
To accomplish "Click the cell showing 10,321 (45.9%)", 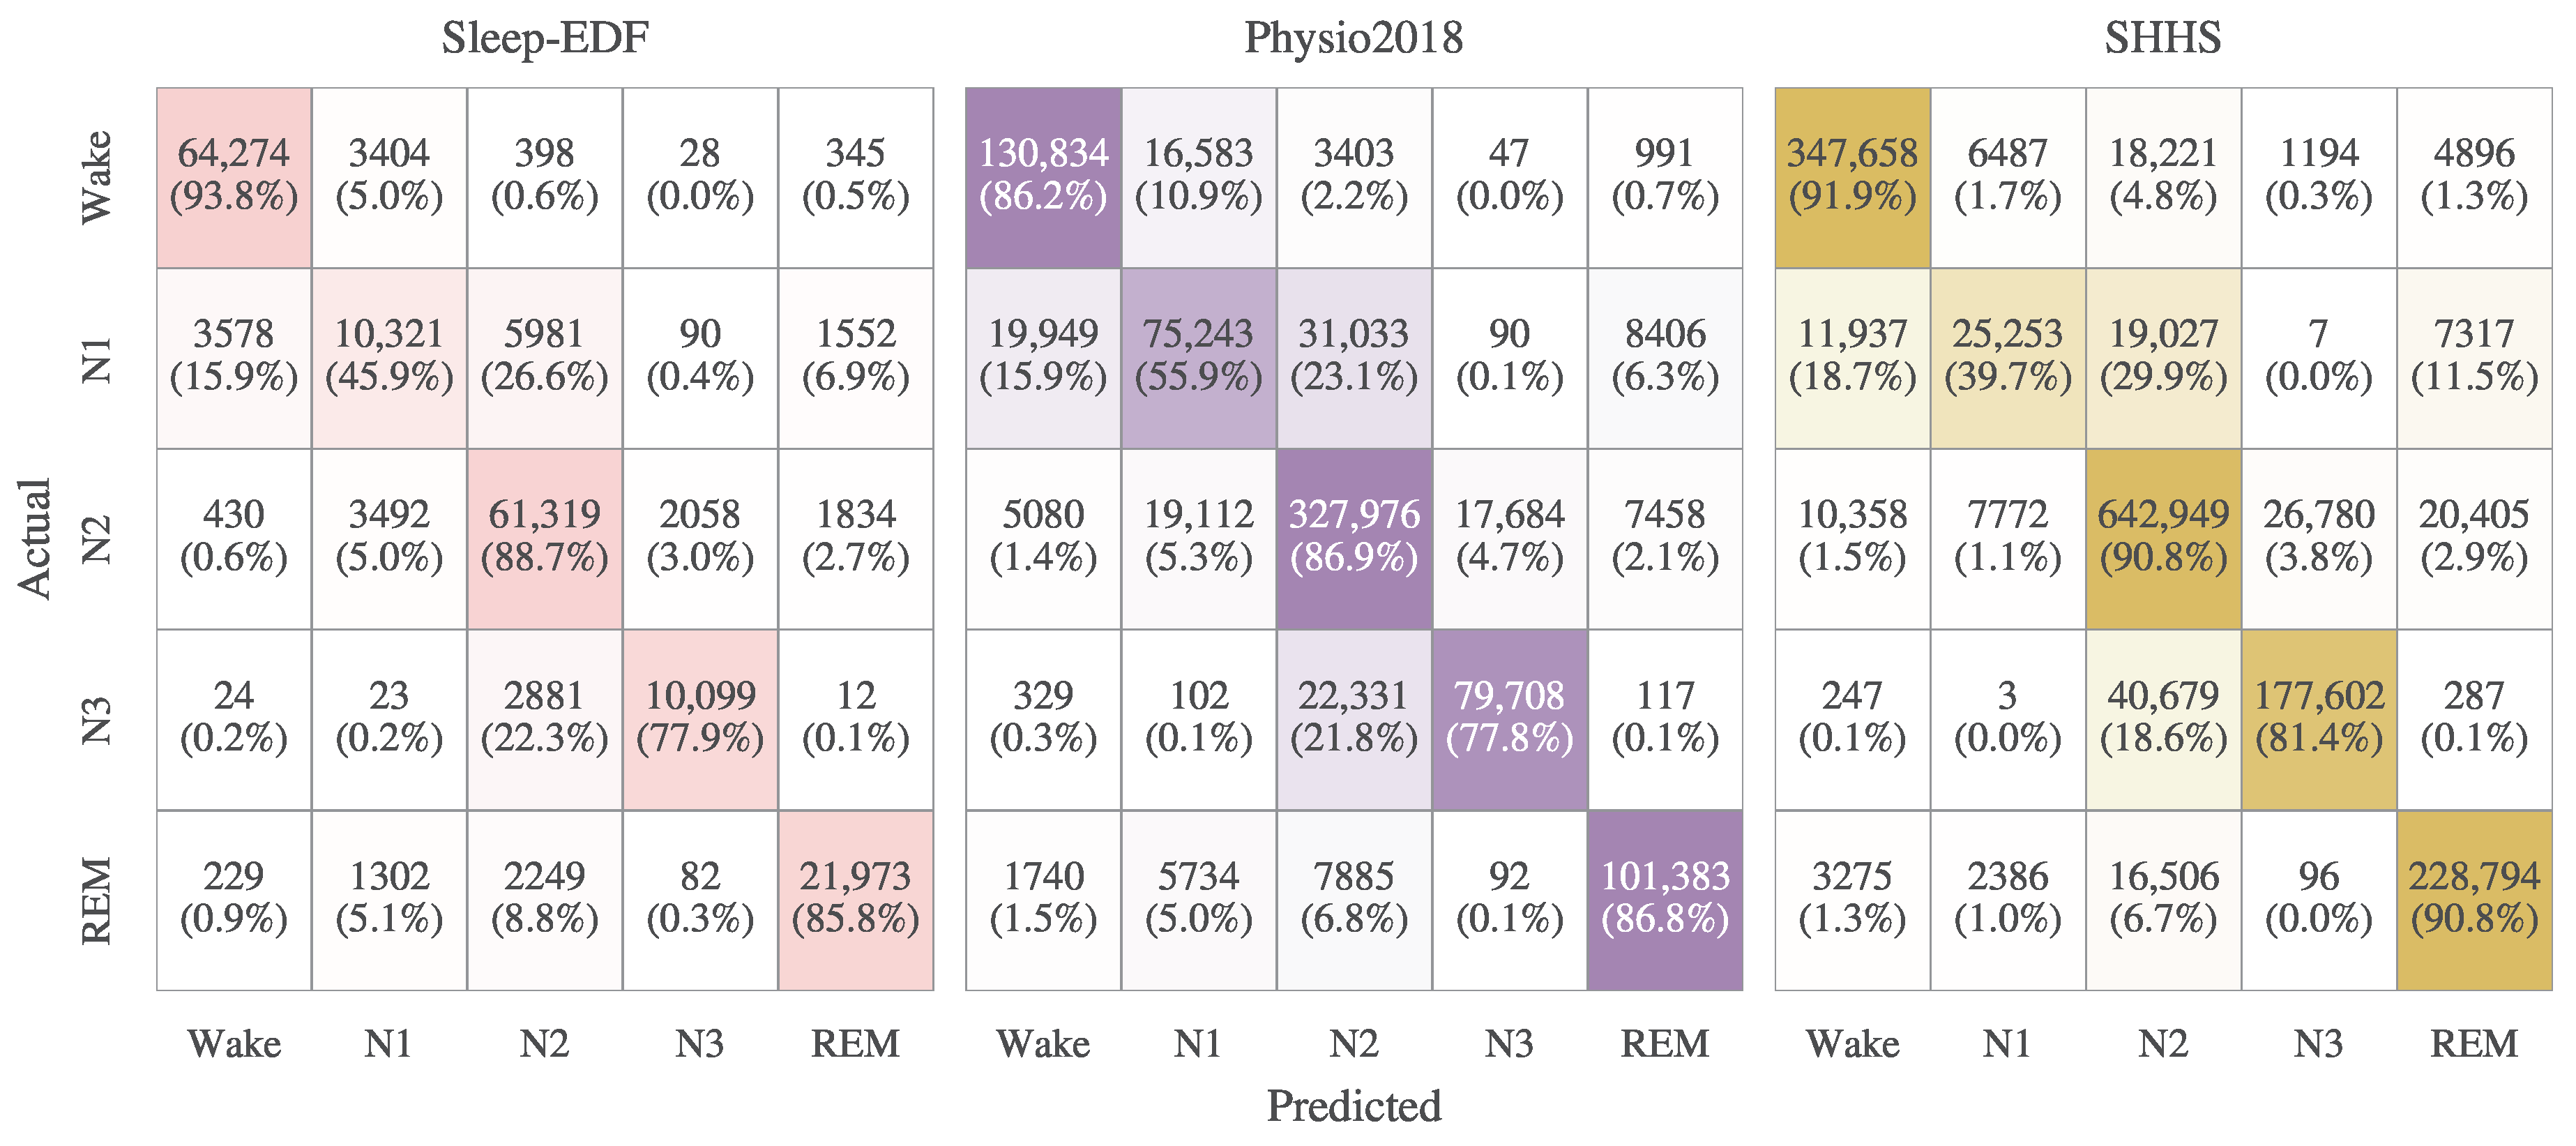I will point(389,358).
